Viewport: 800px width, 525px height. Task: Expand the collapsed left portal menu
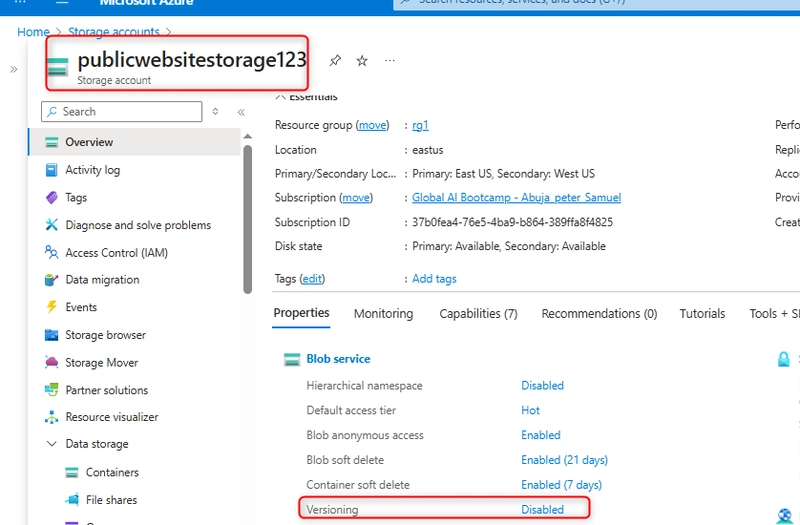(x=14, y=69)
